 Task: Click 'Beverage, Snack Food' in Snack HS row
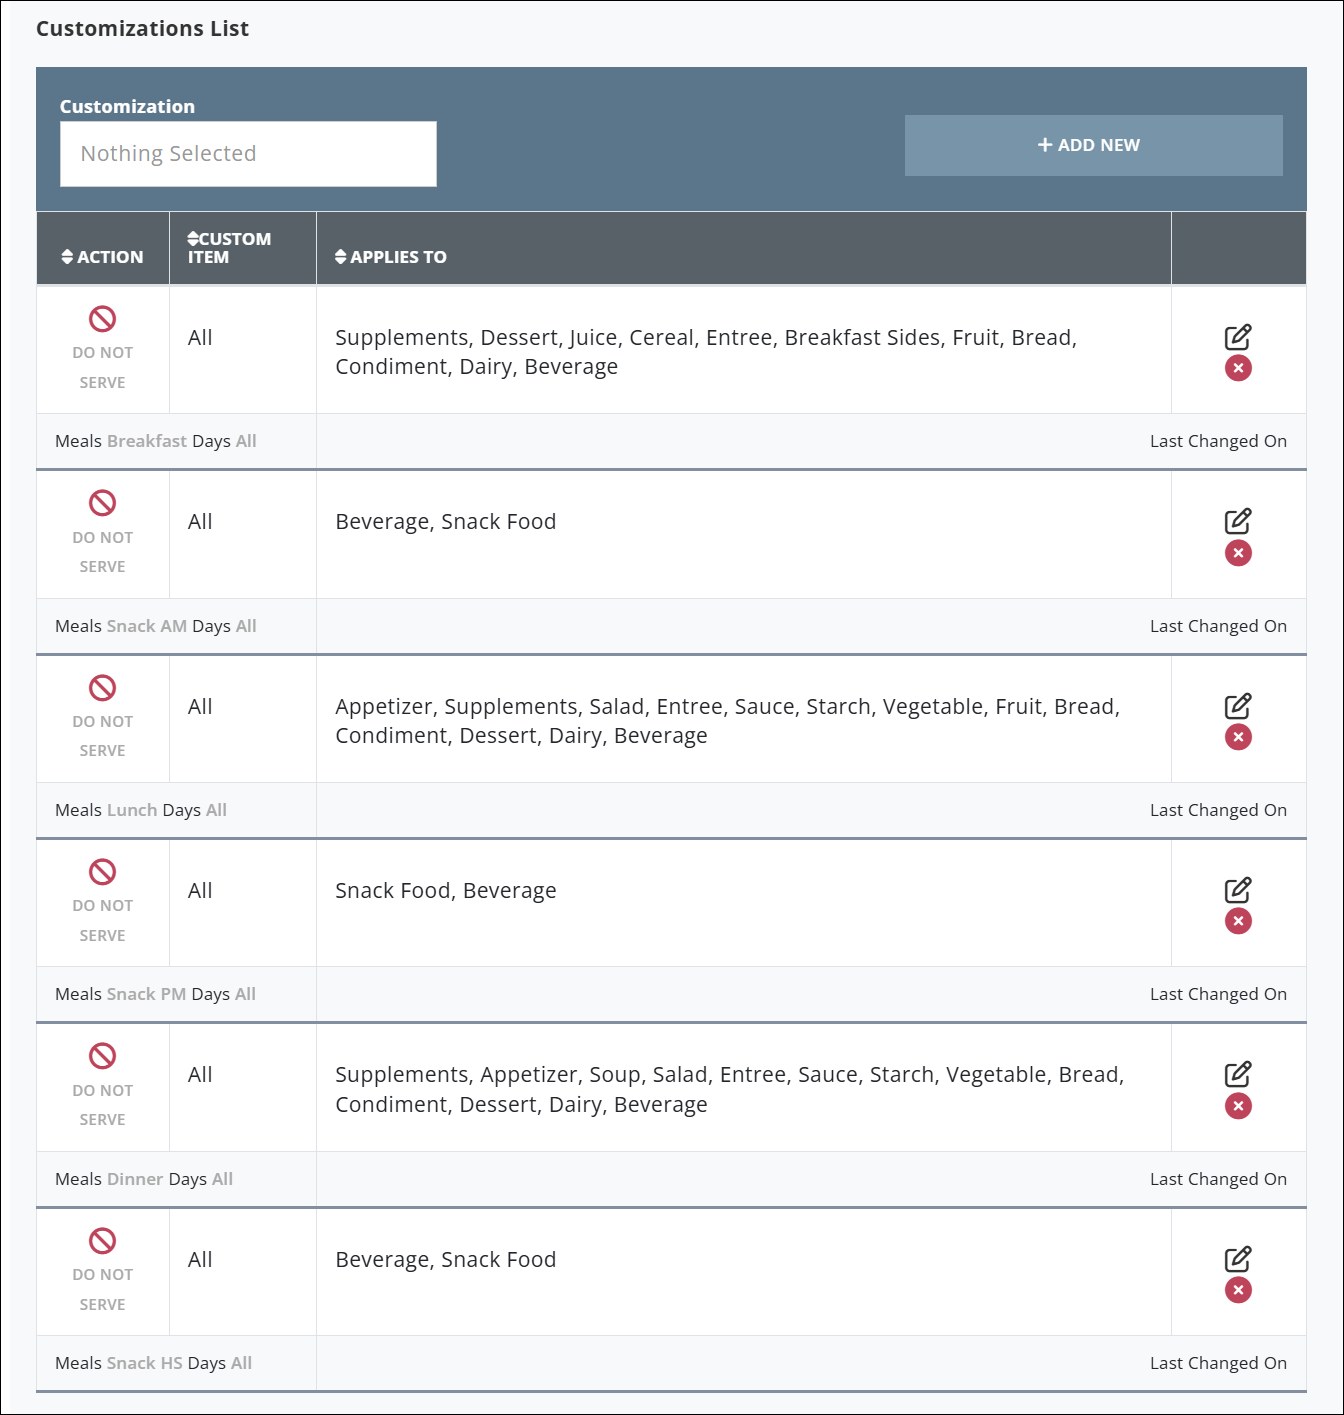(x=446, y=1260)
